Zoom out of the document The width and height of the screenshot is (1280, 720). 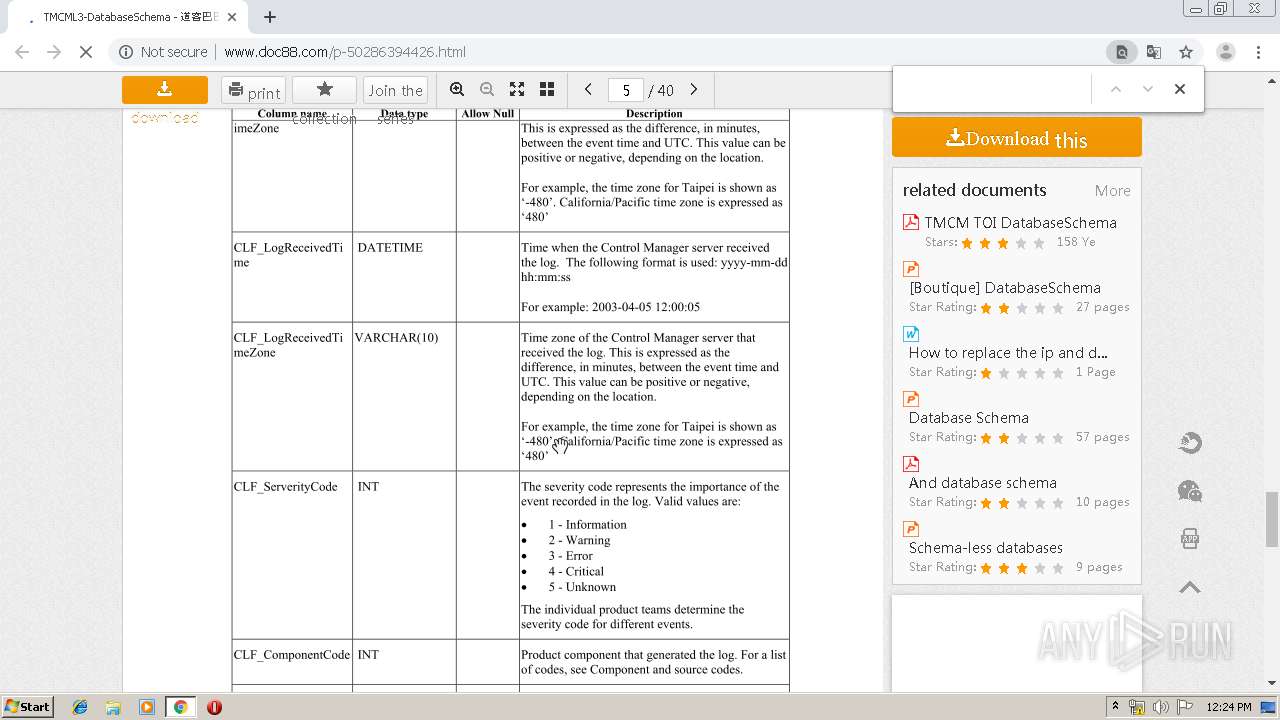click(487, 90)
